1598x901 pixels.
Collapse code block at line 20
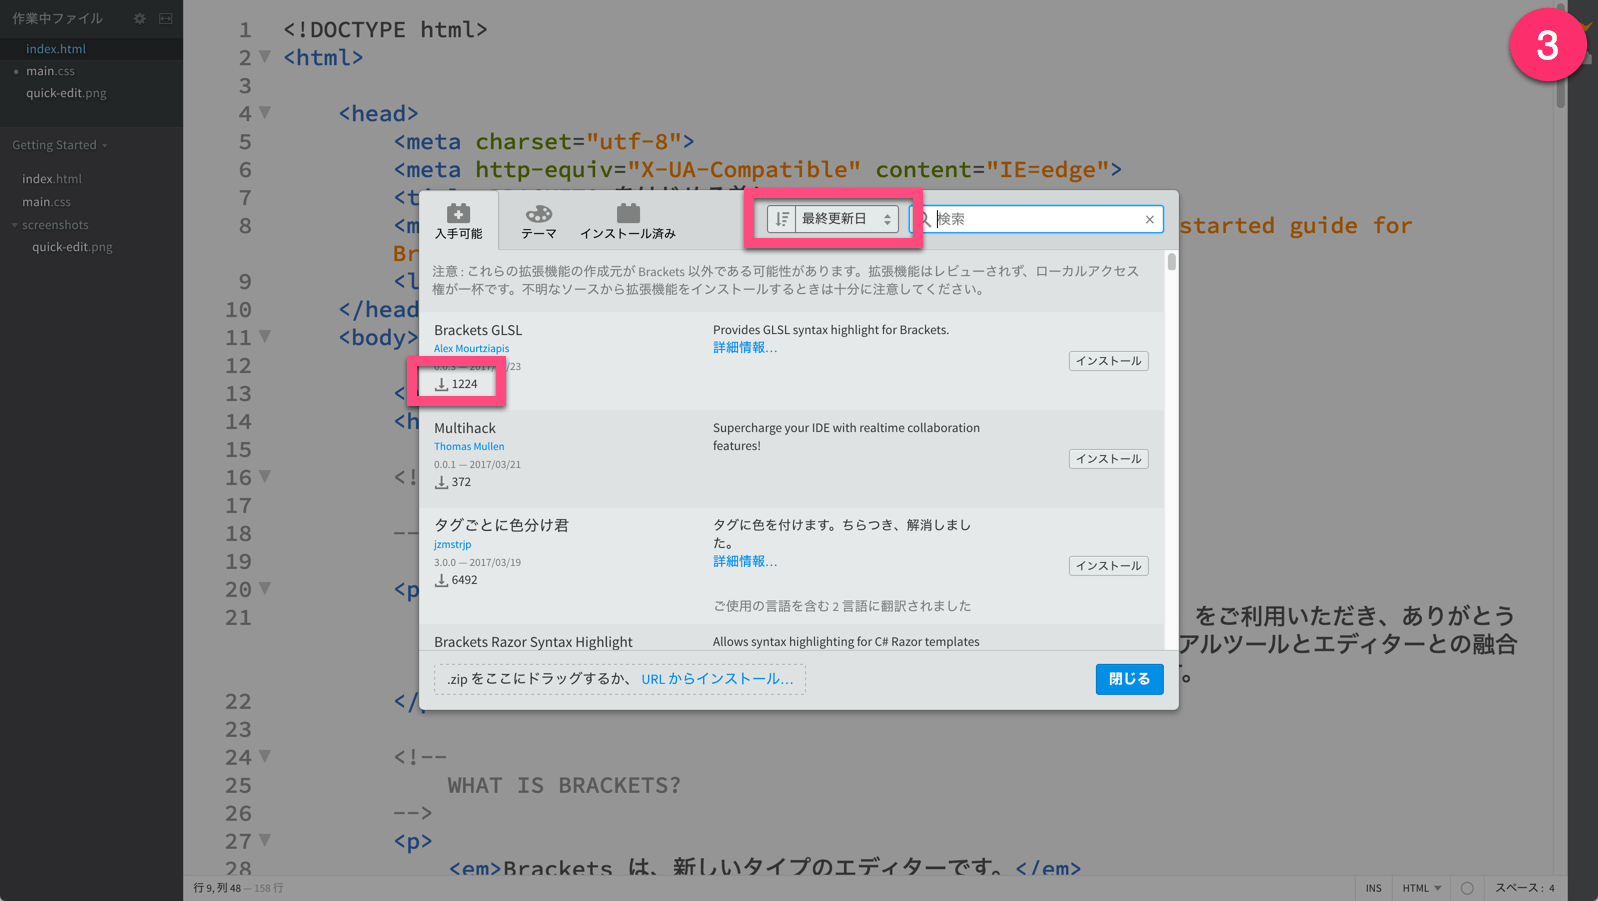(265, 589)
